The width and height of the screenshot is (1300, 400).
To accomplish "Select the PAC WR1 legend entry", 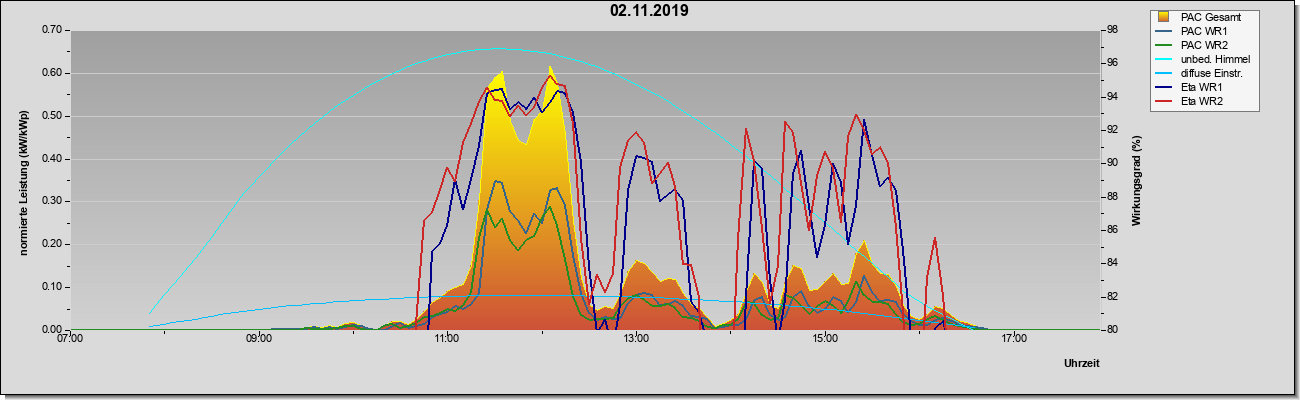I will pos(1205,31).
